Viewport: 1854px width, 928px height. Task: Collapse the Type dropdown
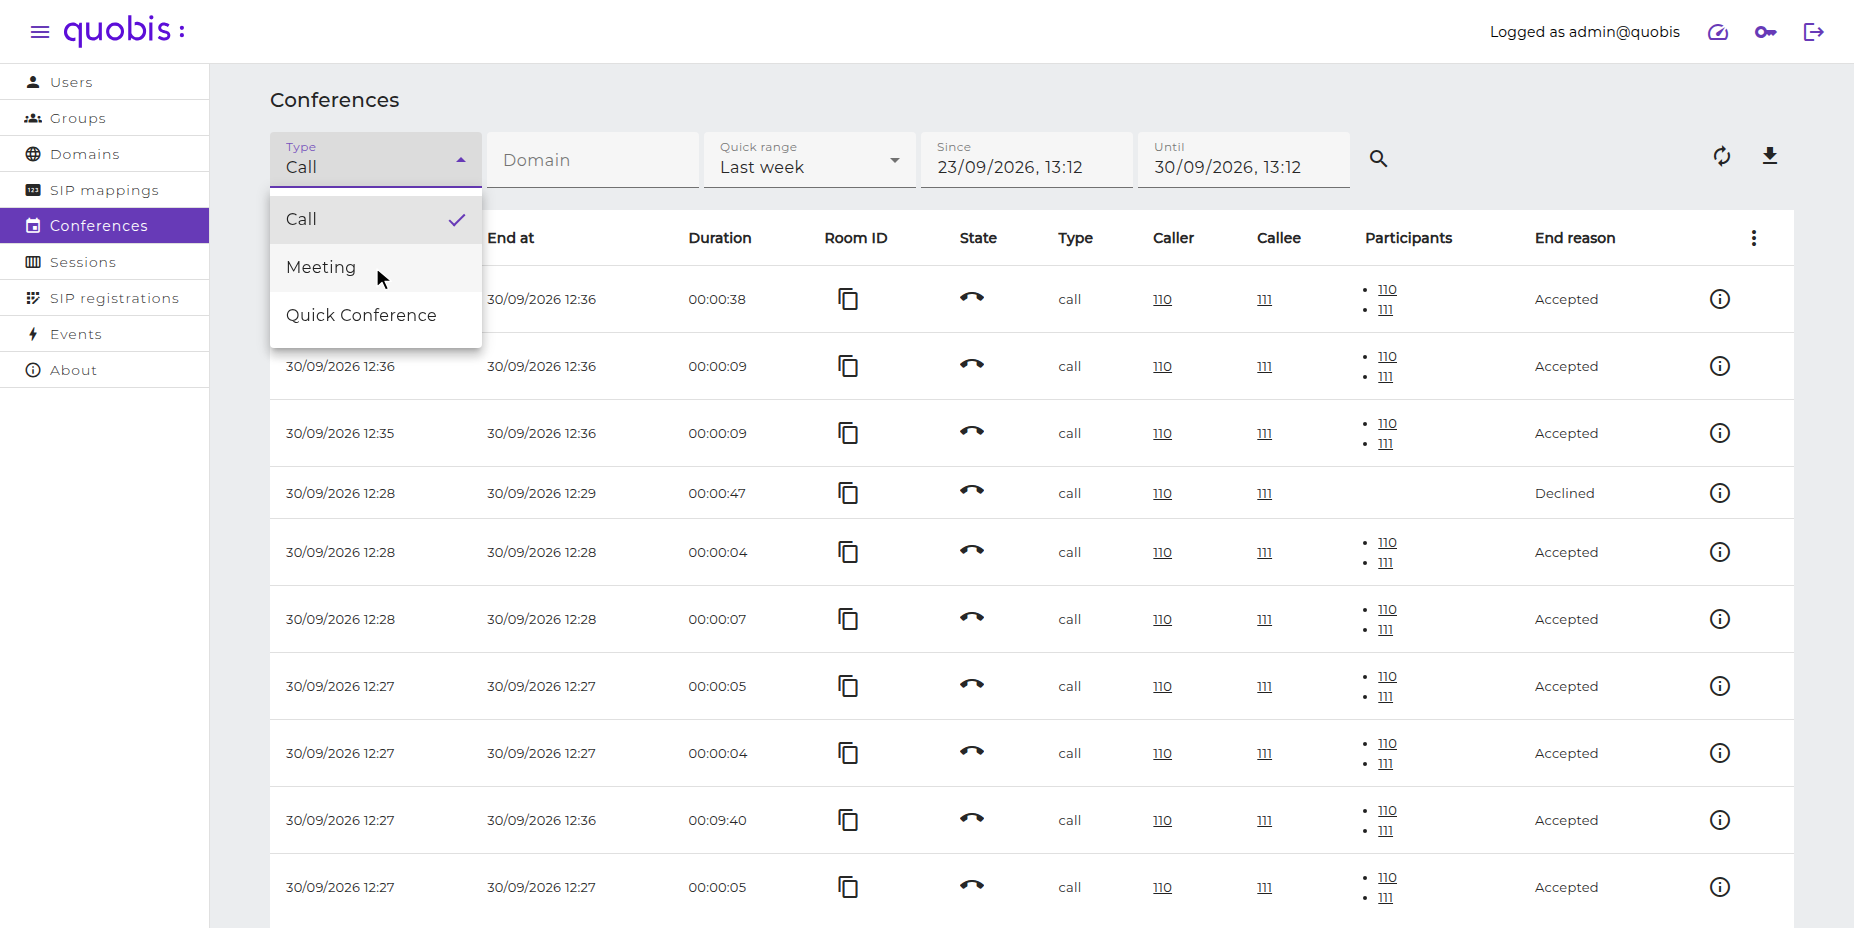(376, 160)
